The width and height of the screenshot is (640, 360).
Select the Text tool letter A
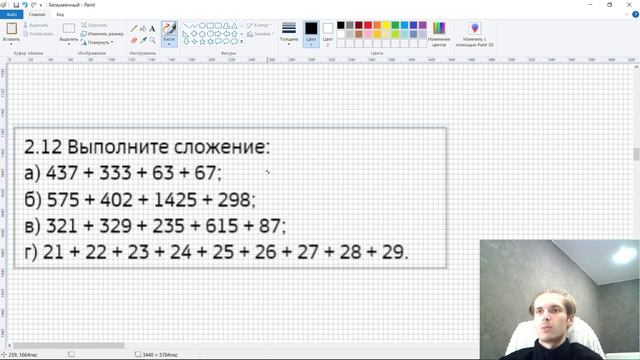pyautogui.click(x=152, y=29)
